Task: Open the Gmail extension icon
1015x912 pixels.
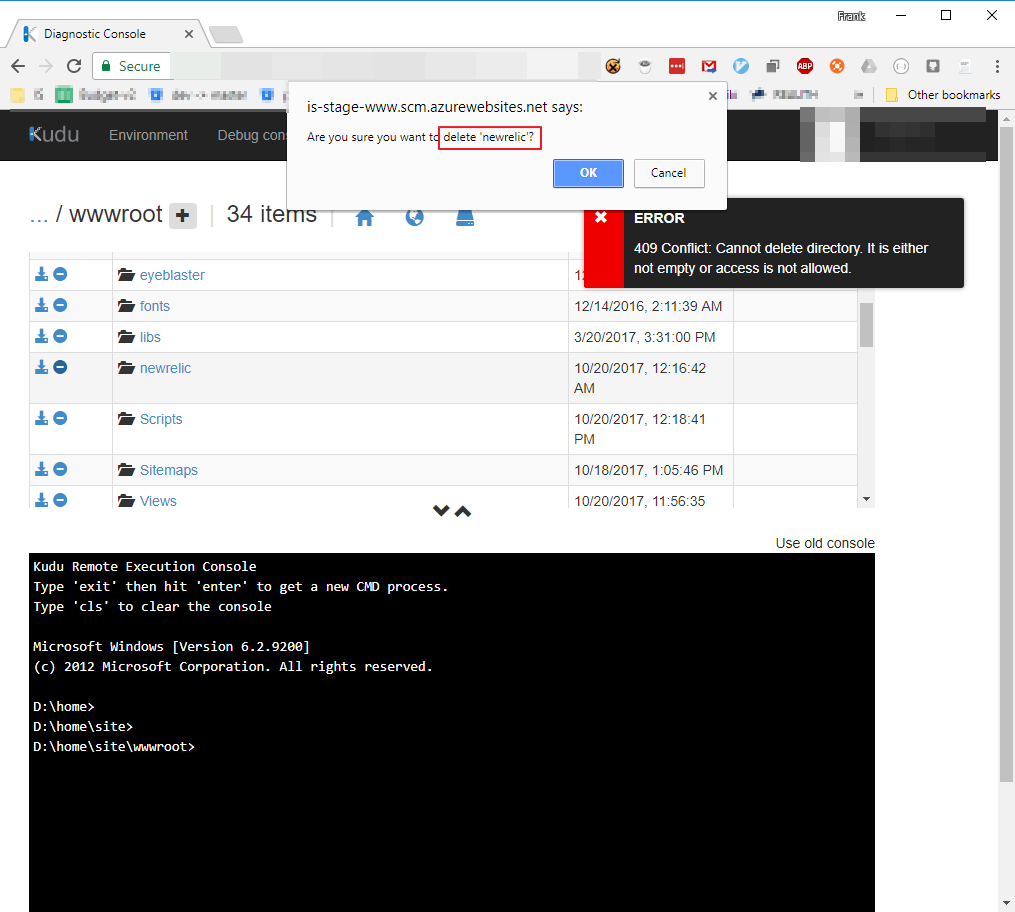Action: point(709,66)
